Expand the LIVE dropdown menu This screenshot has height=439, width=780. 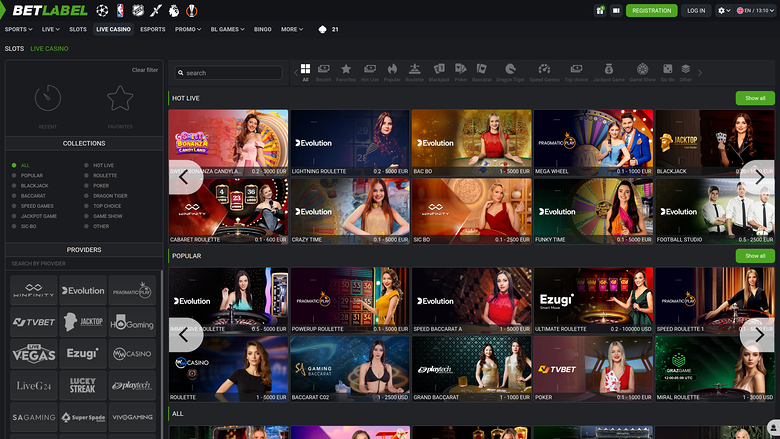[51, 29]
